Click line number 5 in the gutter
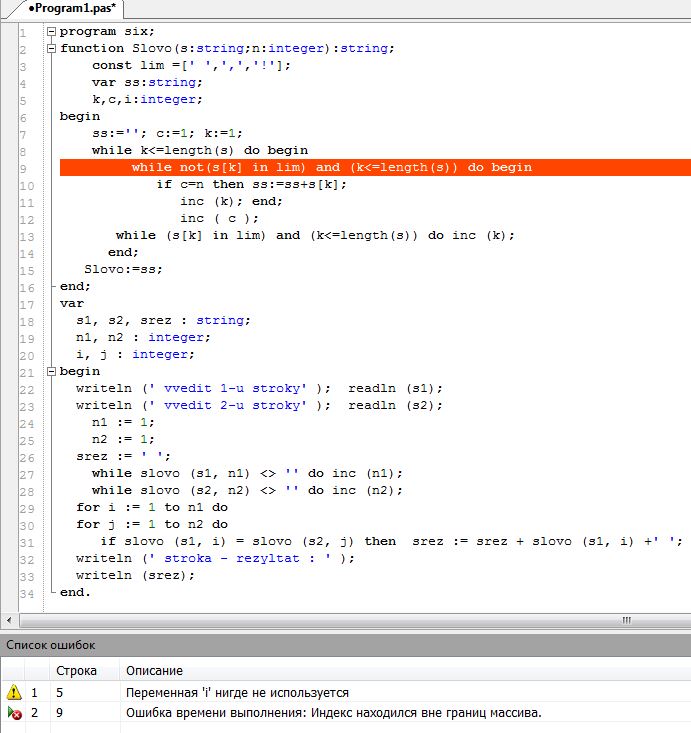Viewport: 691px width, 733px height. pos(22,99)
